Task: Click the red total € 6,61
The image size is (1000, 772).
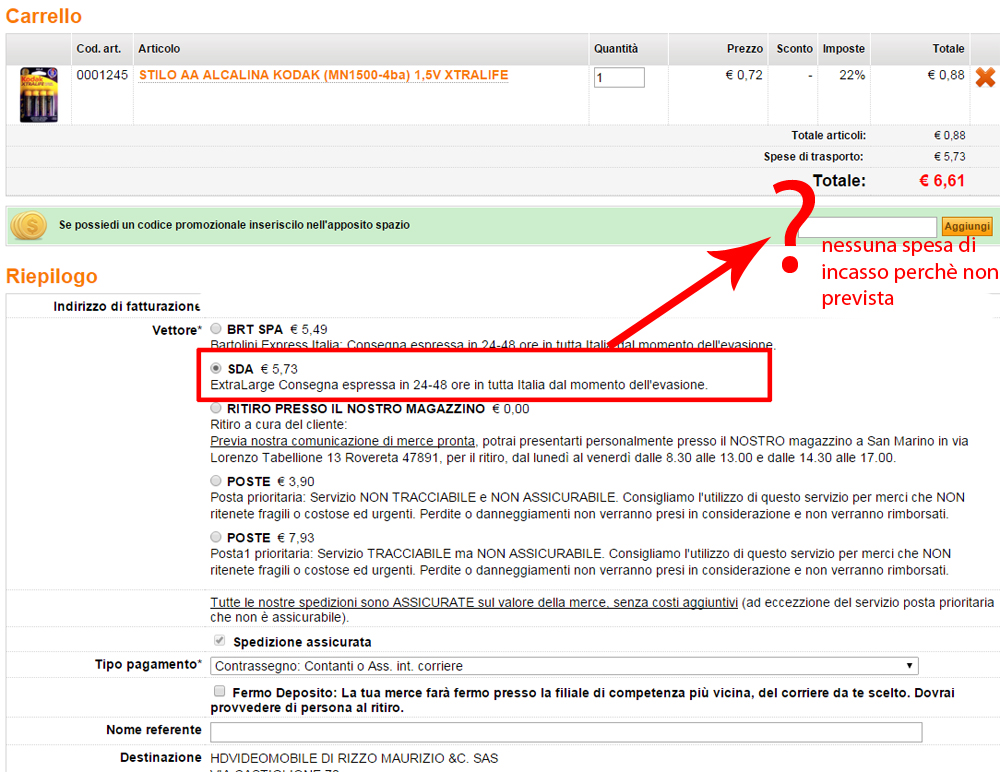Action: (x=941, y=181)
